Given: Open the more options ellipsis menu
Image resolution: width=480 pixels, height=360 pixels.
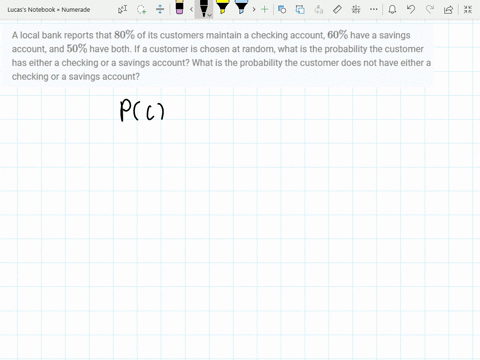Looking at the screenshot, I should [374, 9].
